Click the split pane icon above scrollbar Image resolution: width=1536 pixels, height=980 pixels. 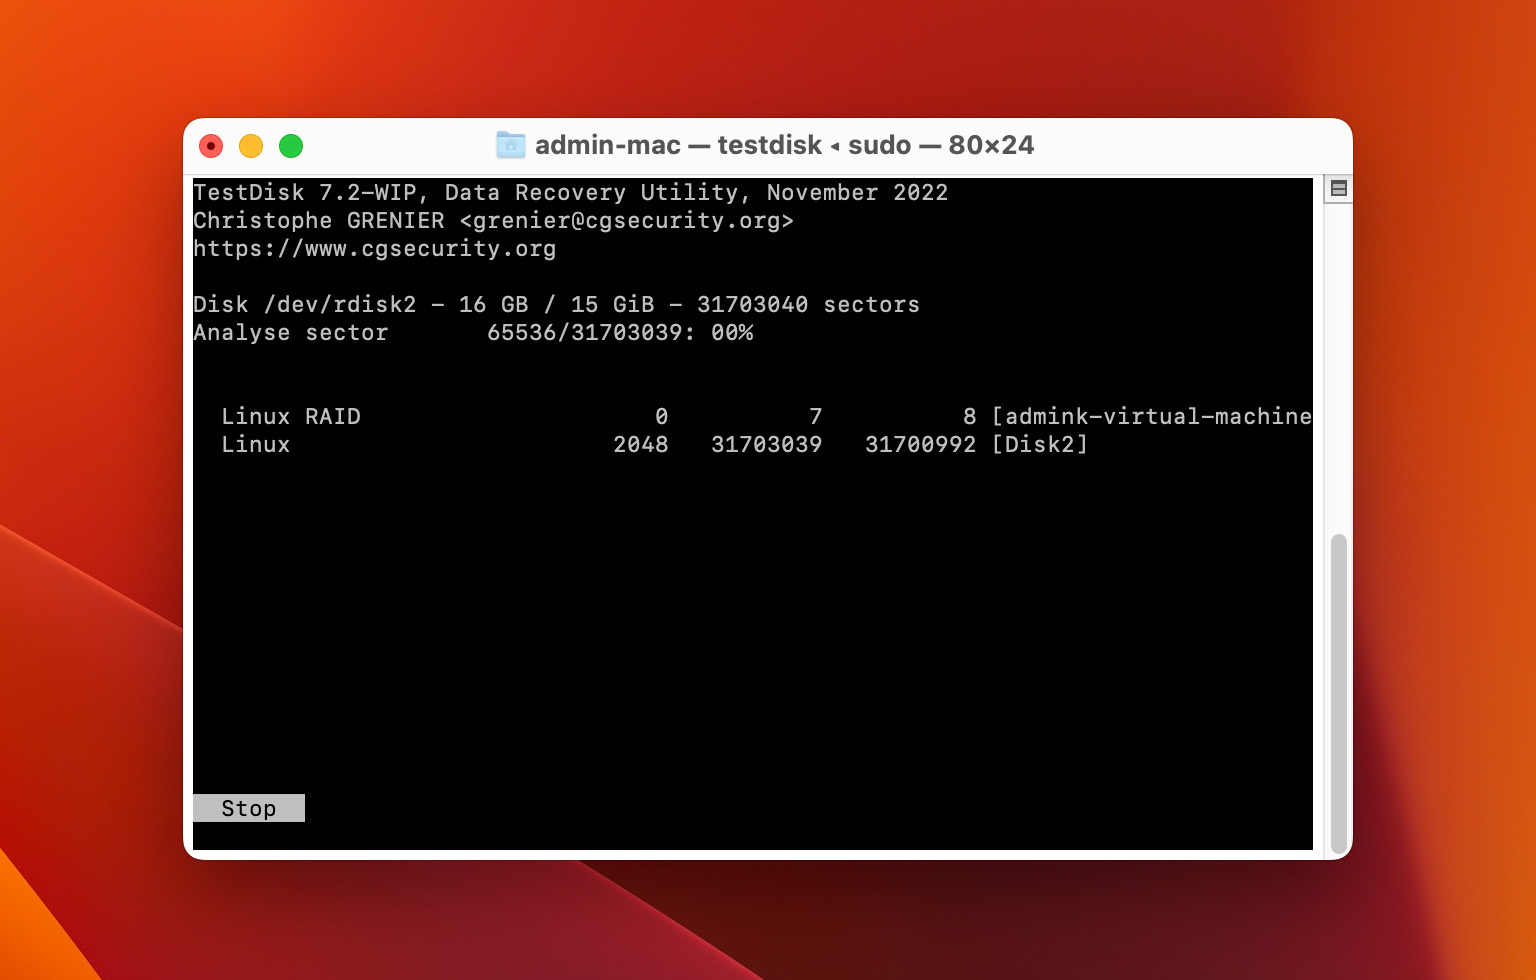1339,188
